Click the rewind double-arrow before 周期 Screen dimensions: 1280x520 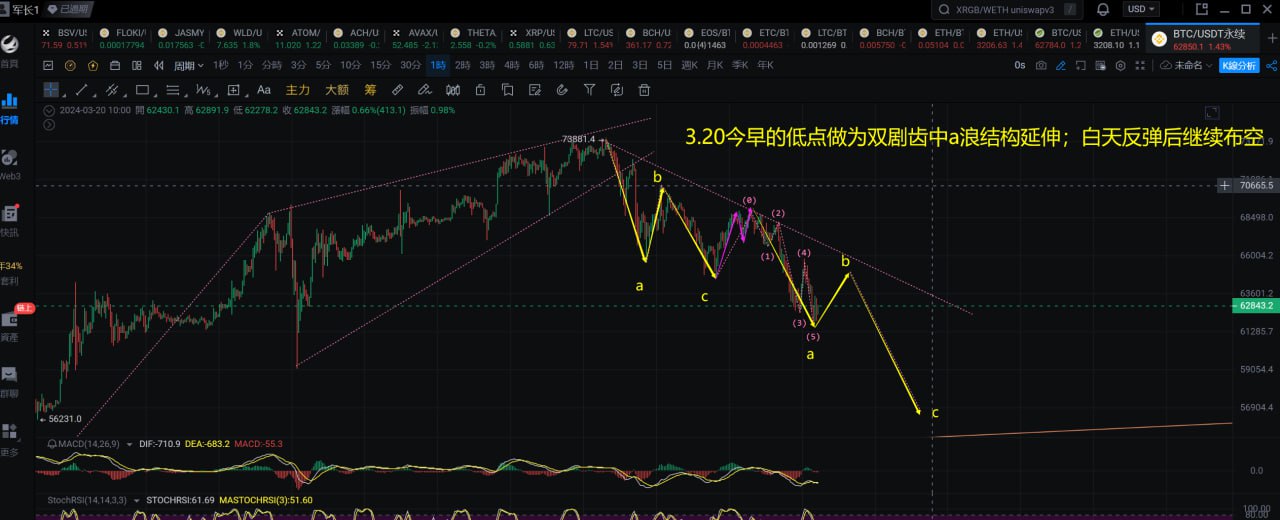[x=159, y=65]
